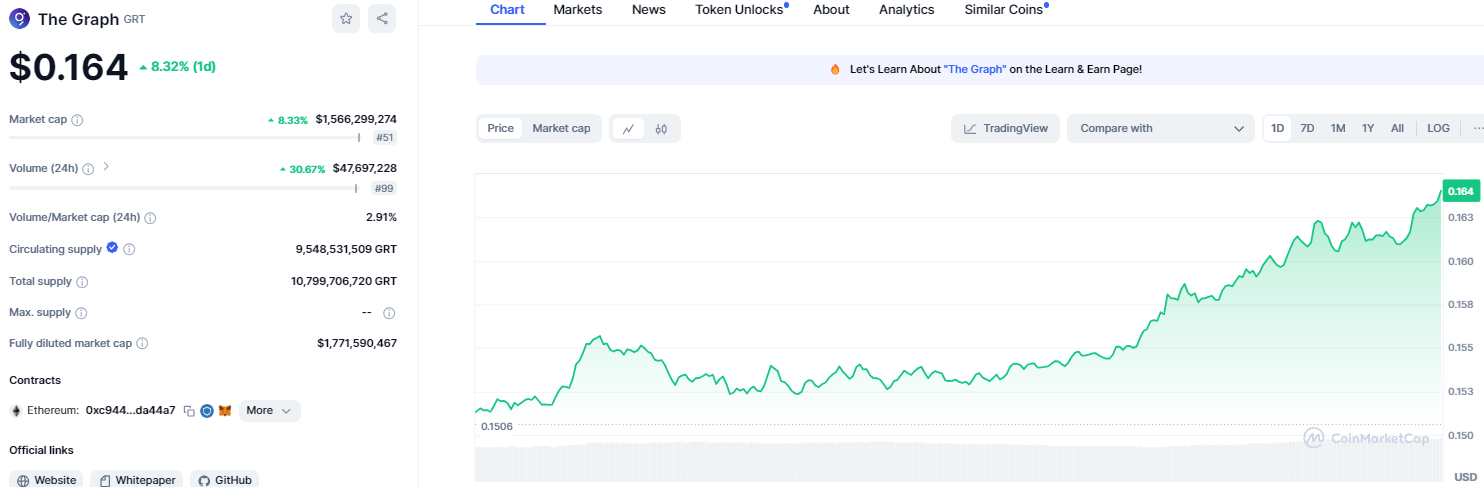Open the TradingView chart button

(1005, 128)
